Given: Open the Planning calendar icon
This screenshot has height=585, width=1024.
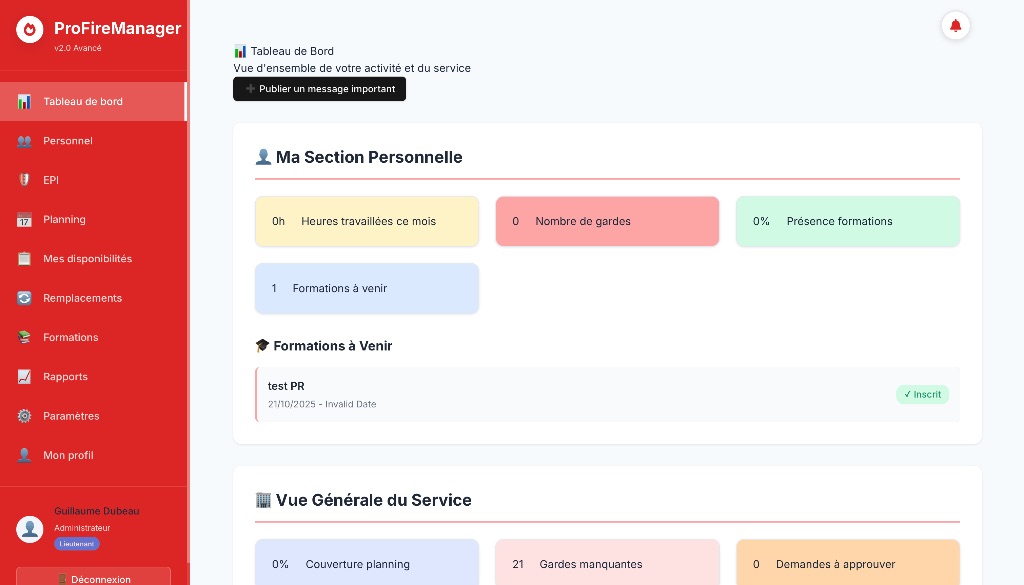Looking at the screenshot, I should click(24, 219).
